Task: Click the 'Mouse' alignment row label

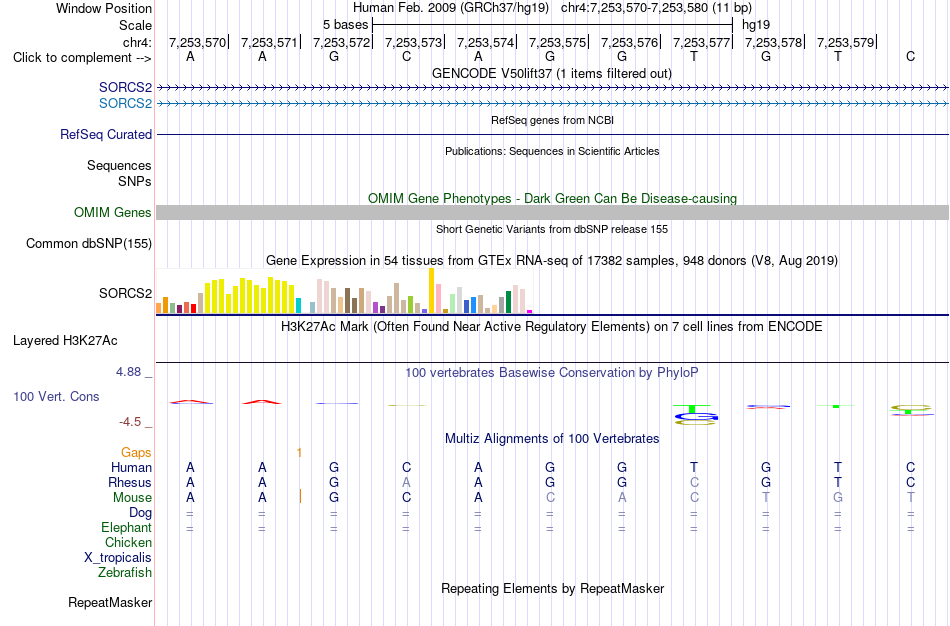Action: (132, 498)
